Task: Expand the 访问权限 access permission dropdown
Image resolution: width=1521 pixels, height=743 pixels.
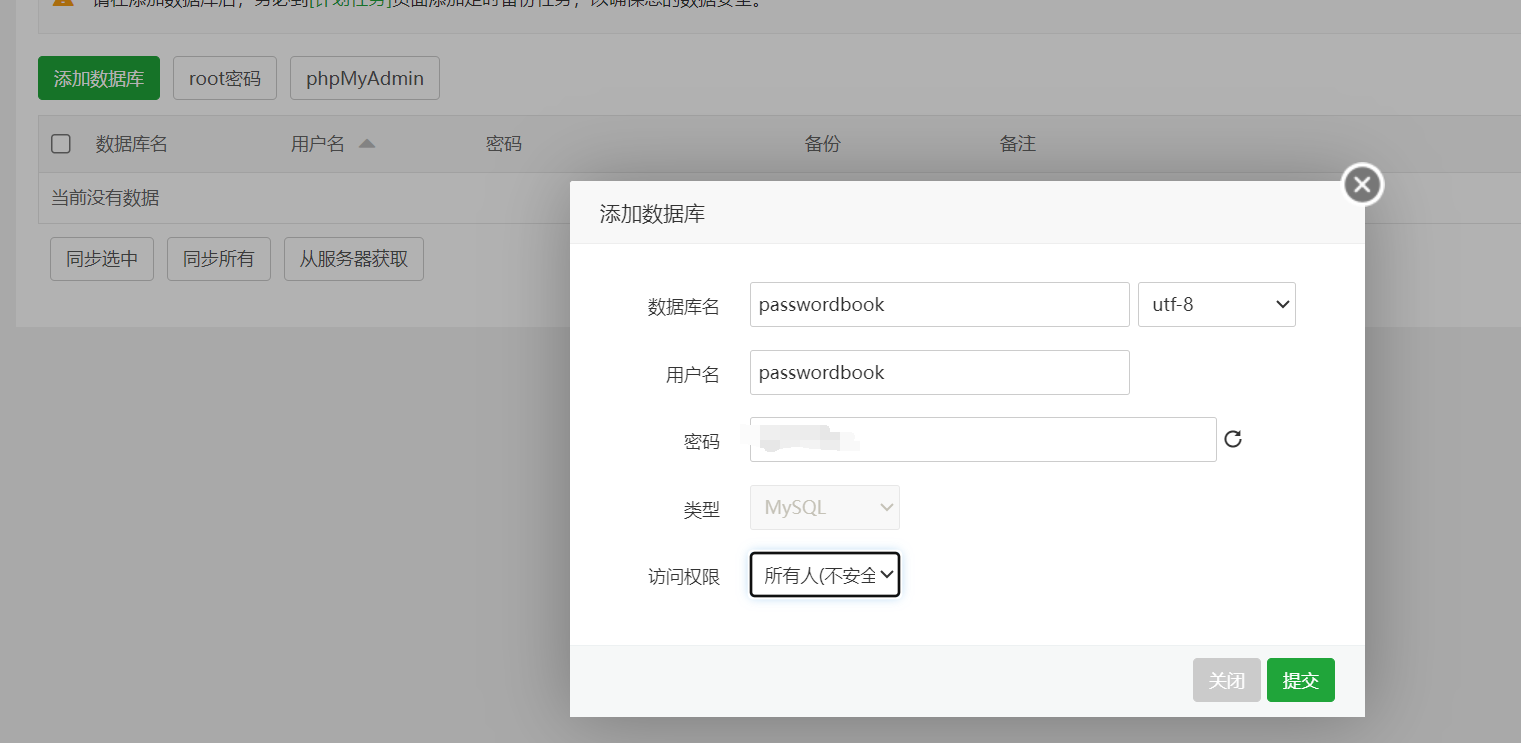Action: tap(825, 575)
